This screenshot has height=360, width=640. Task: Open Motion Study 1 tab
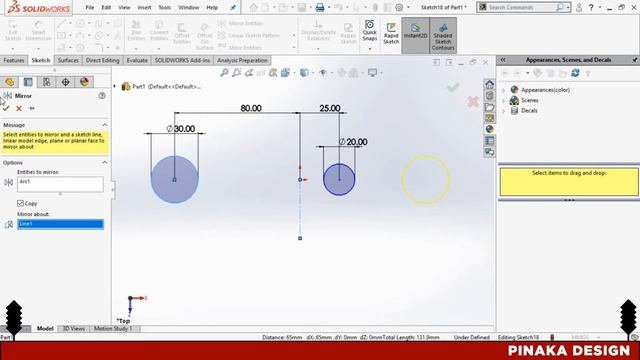(113, 329)
